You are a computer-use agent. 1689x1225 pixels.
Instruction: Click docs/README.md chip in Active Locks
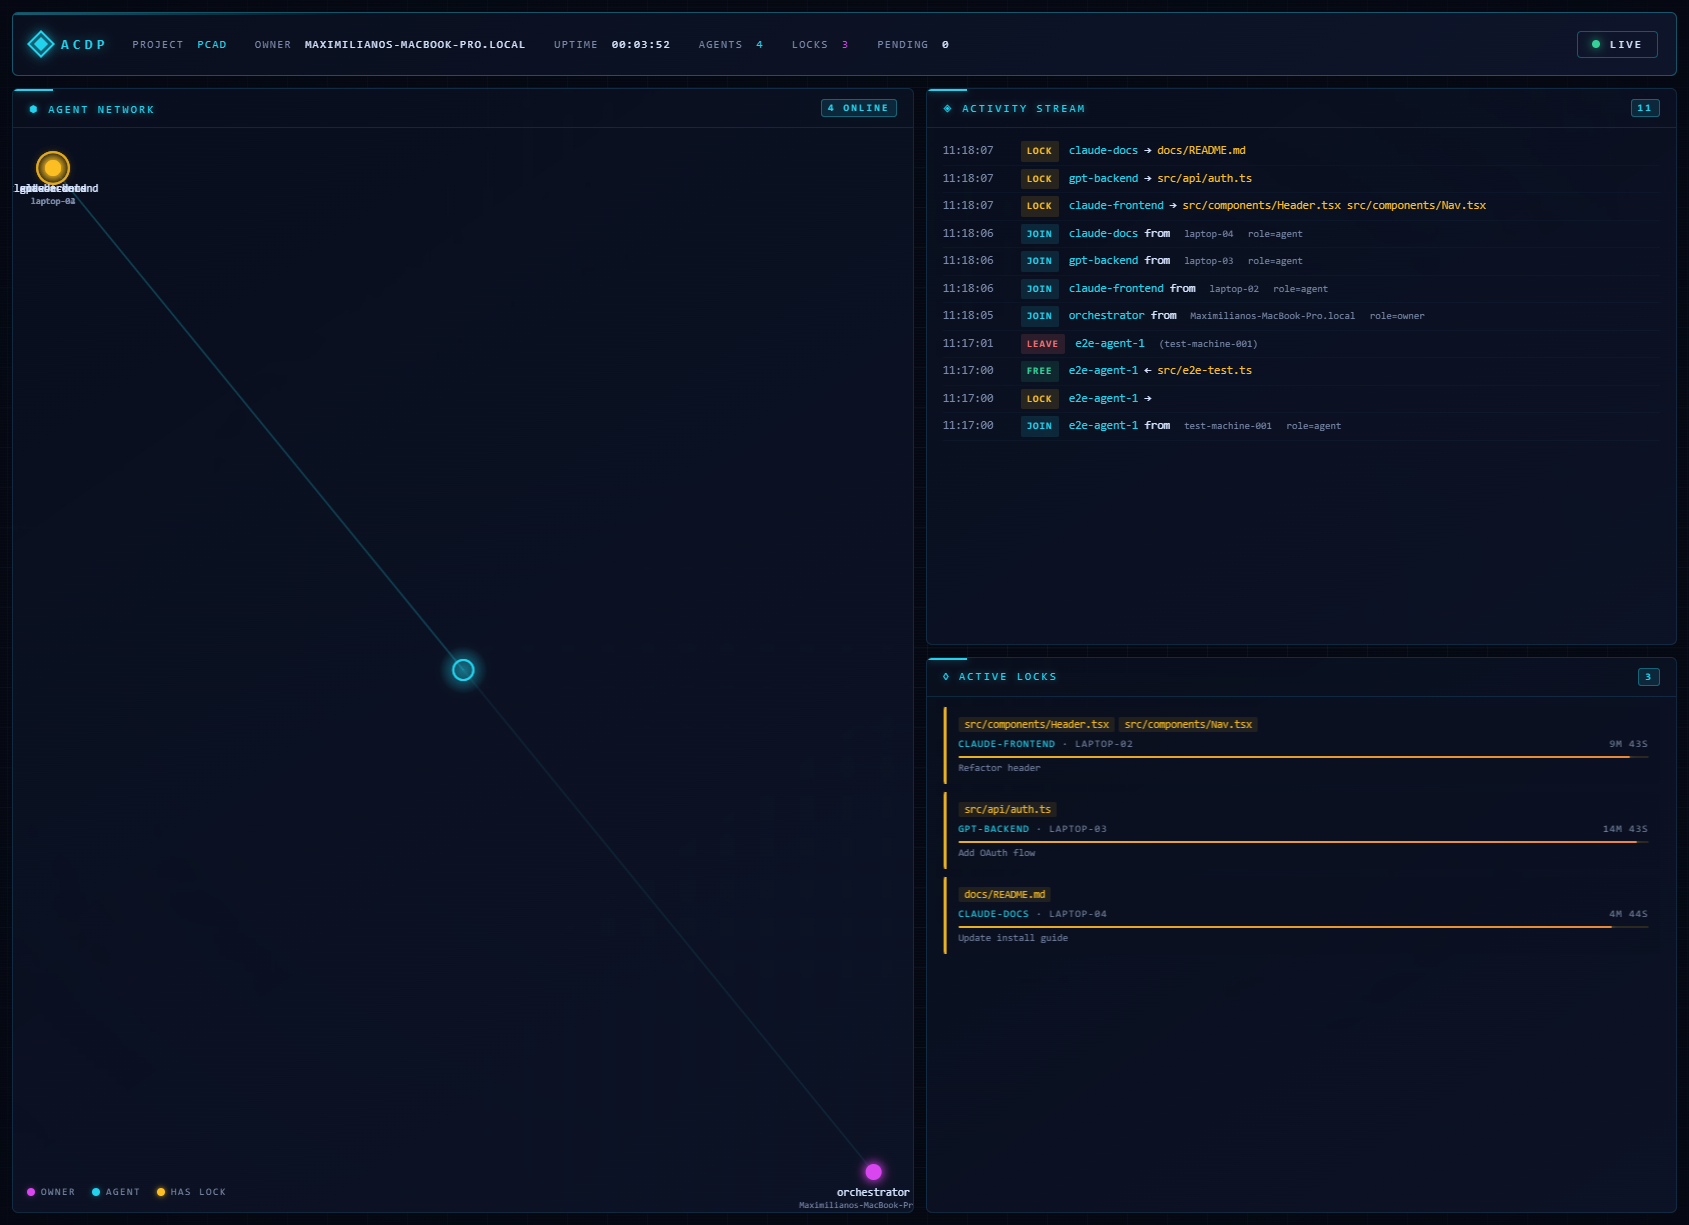coord(1004,894)
